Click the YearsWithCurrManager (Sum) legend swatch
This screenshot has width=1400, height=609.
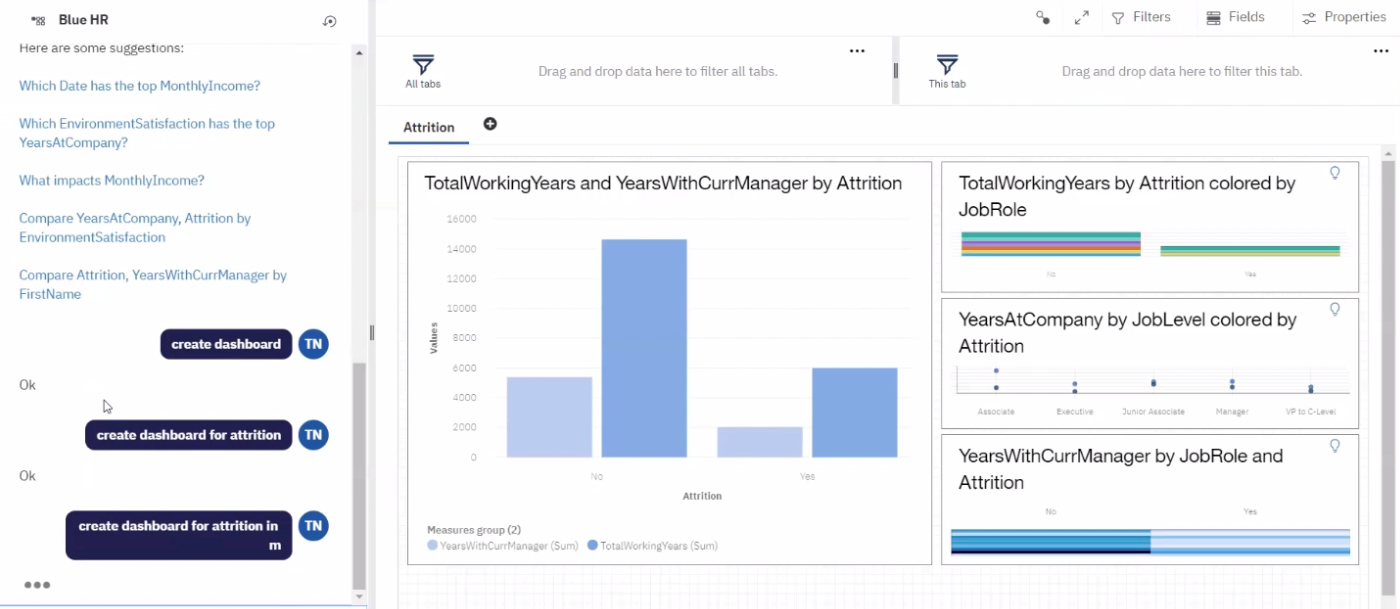point(431,545)
